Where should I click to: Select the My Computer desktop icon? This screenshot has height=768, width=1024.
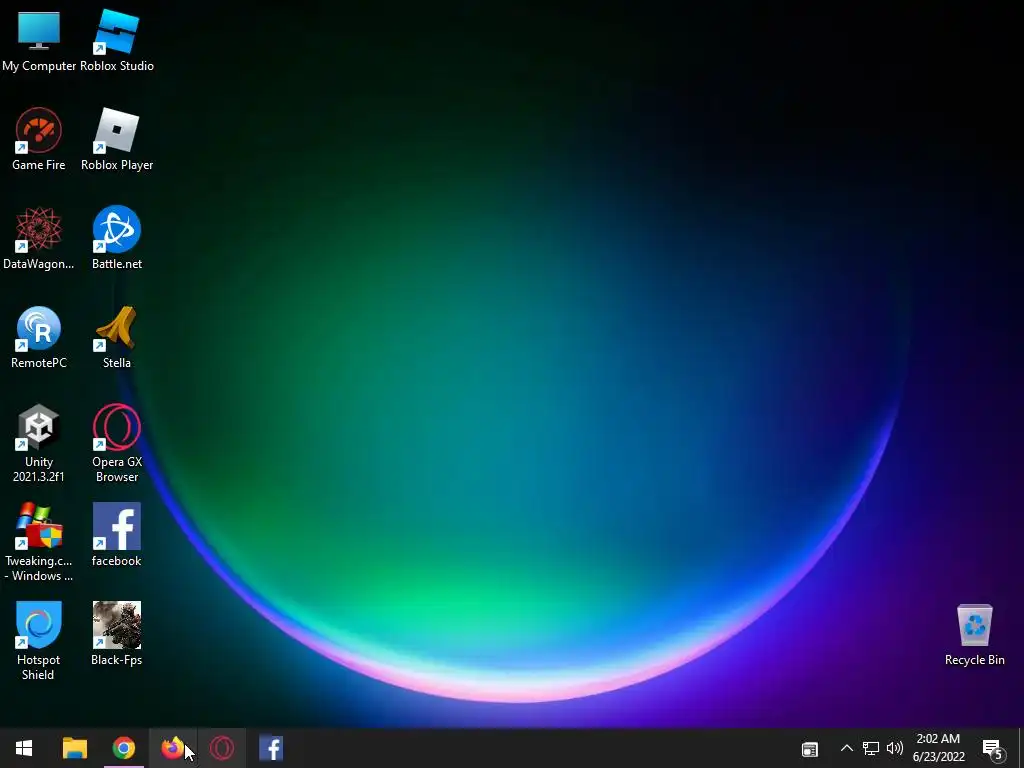click(x=39, y=40)
